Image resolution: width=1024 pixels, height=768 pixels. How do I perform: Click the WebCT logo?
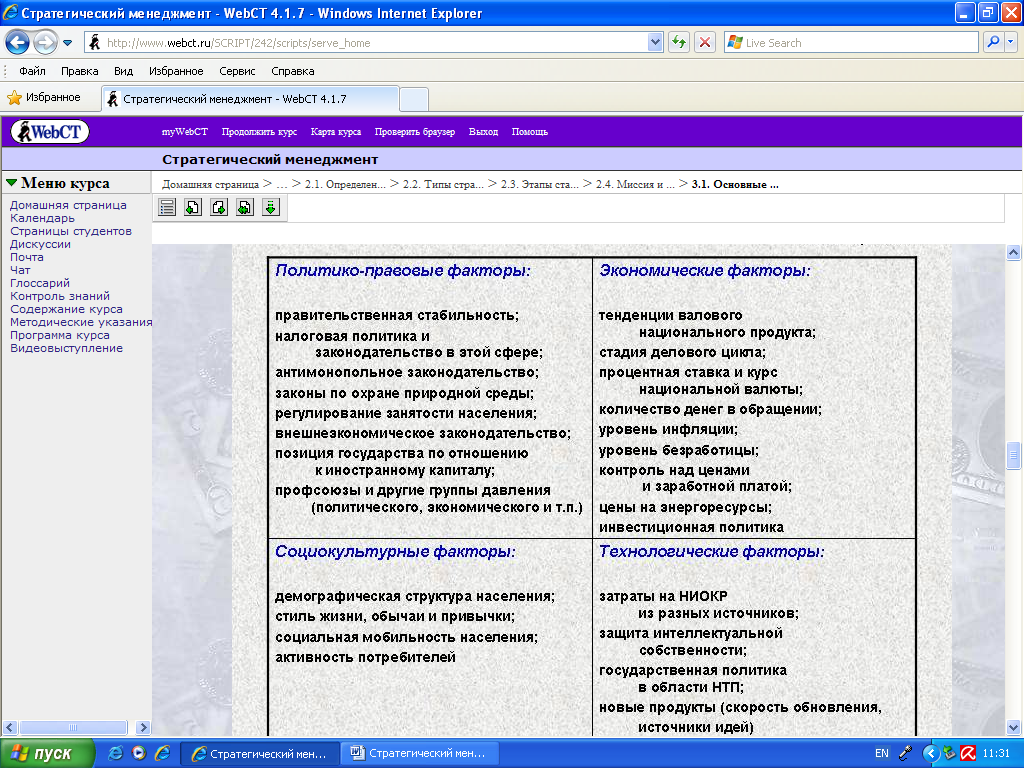tap(50, 132)
